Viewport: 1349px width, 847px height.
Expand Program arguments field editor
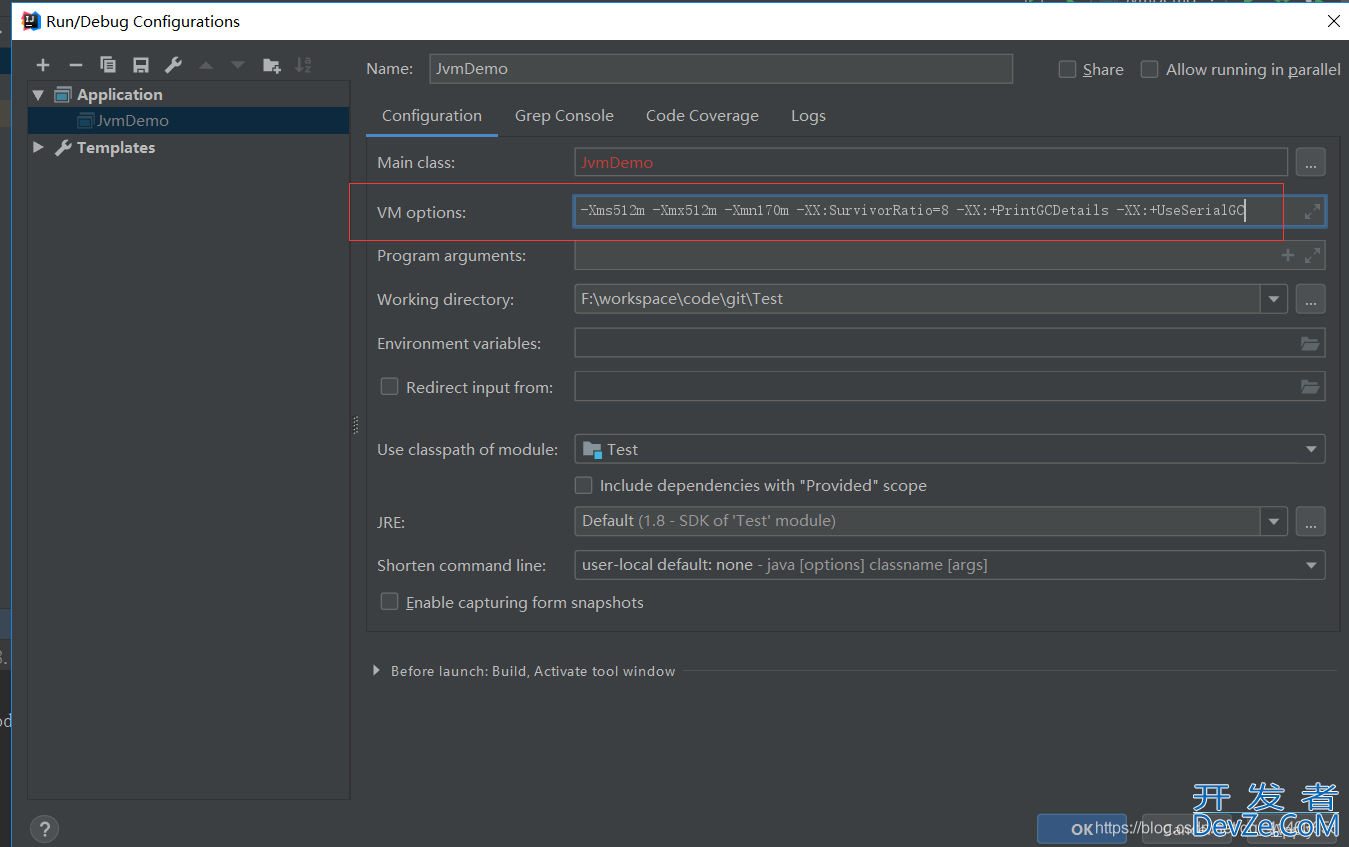click(x=1312, y=256)
